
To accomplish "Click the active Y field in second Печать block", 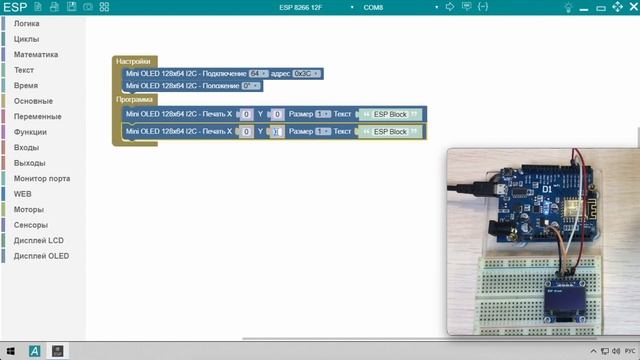I will click(x=277, y=131).
